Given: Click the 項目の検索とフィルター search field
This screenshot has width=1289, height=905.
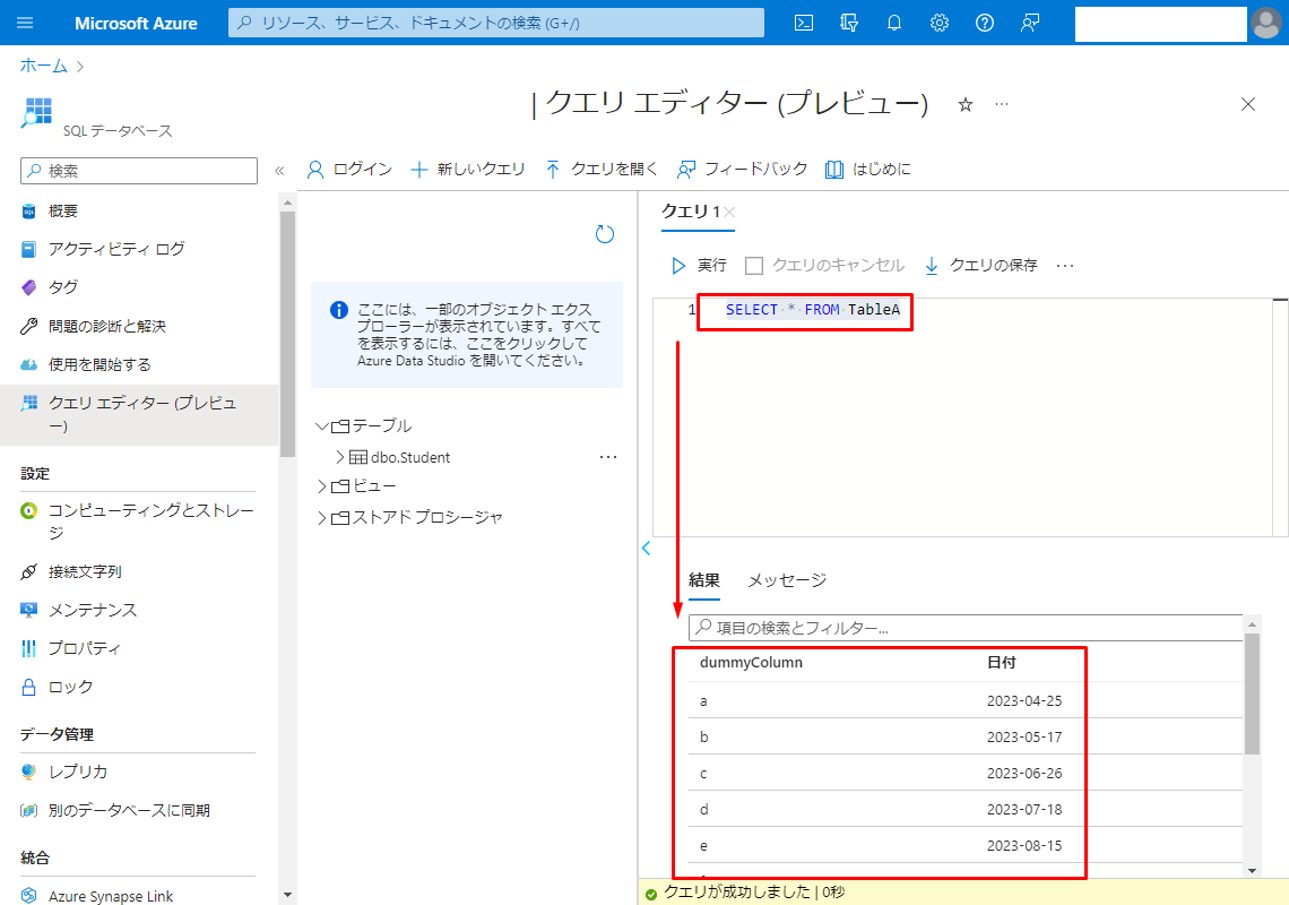Looking at the screenshot, I should 965,628.
